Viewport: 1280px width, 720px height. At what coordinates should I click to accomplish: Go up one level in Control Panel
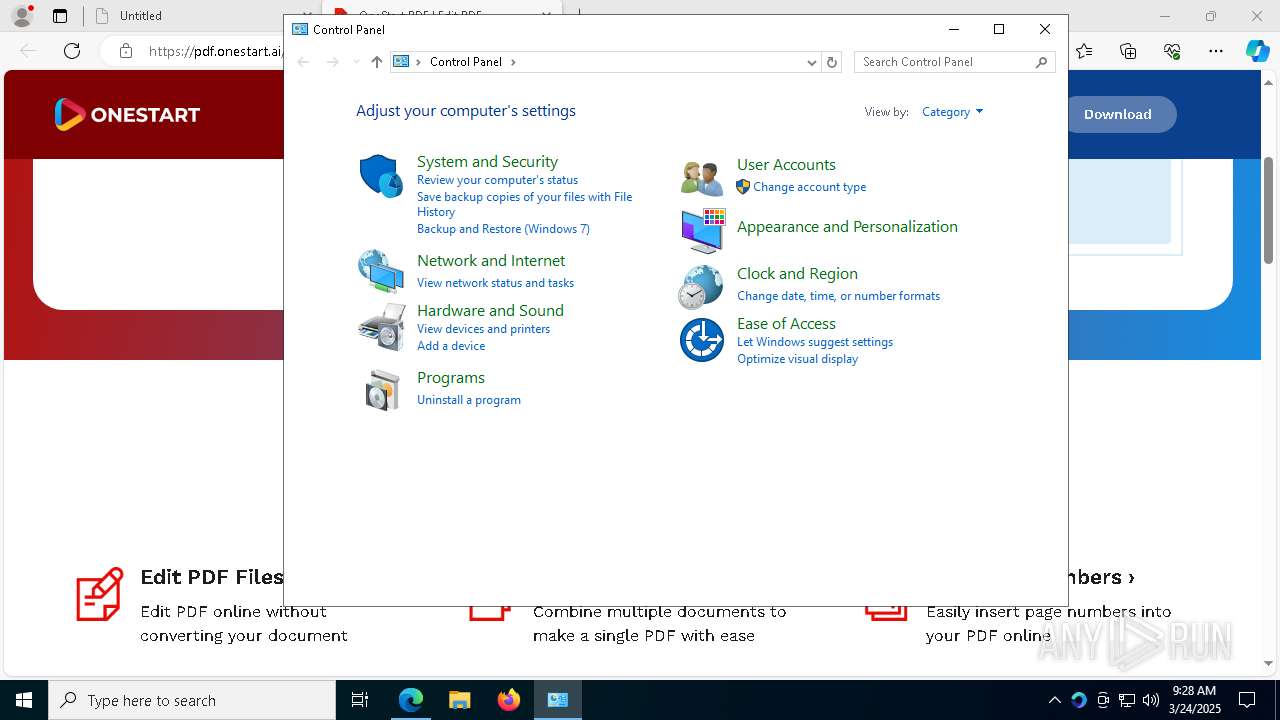click(376, 62)
